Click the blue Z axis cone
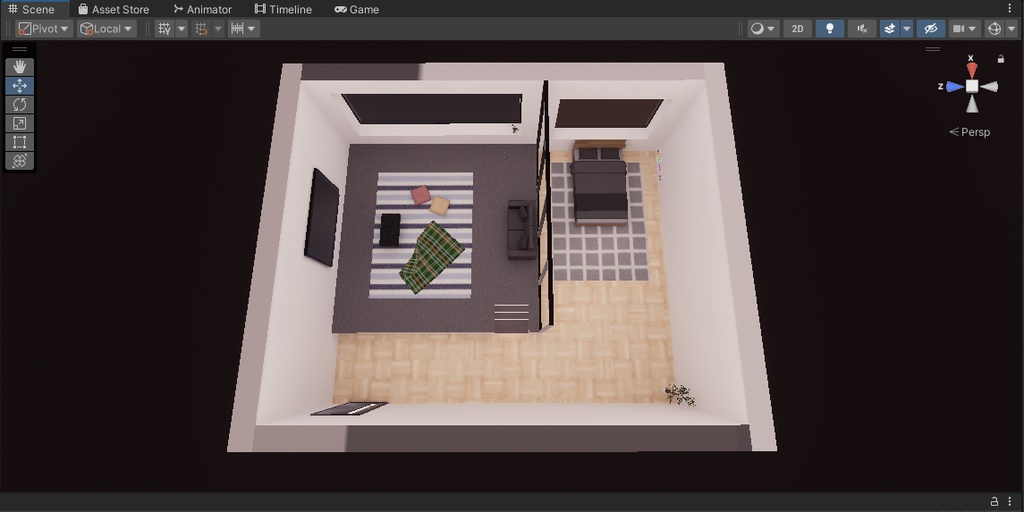Image resolution: width=1024 pixels, height=512 pixels. pyautogui.click(x=955, y=86)
